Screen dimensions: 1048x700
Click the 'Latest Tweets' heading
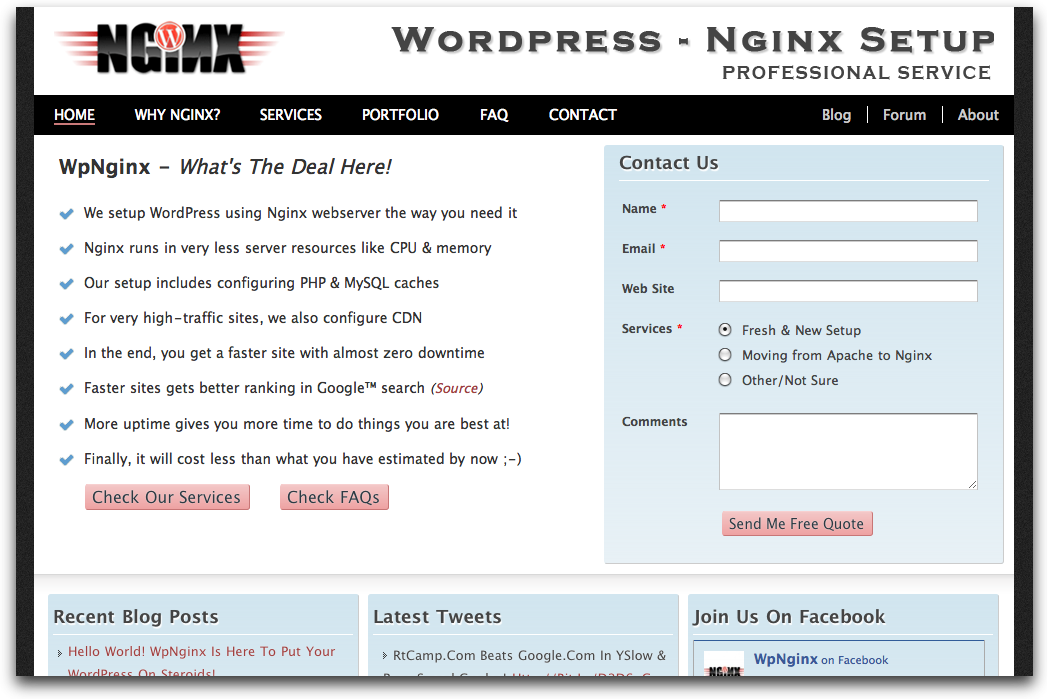tap(437, 616)
